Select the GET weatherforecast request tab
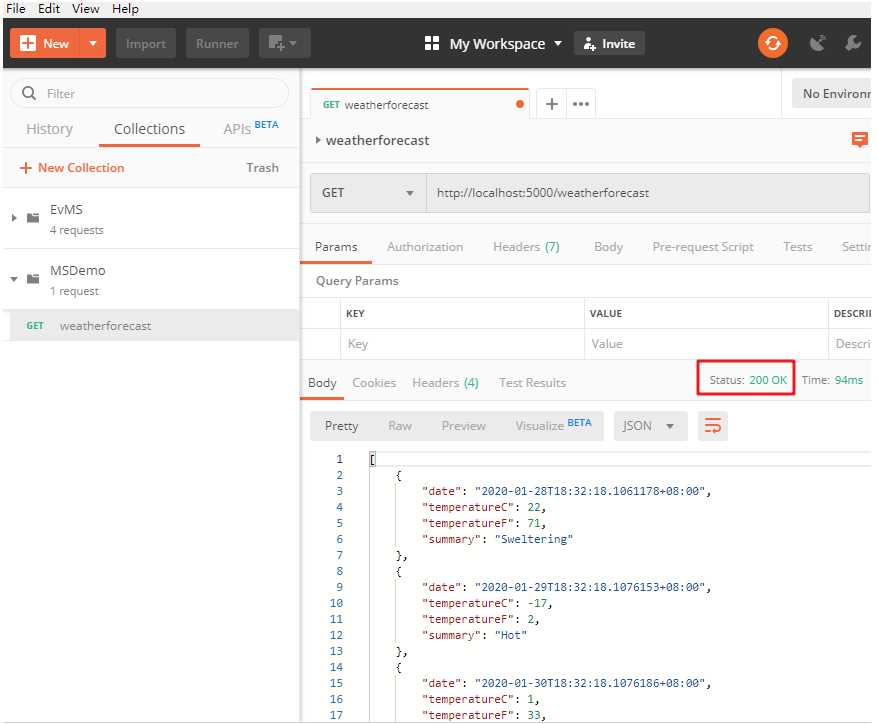Image resolution: width=878 pixels, height=724 pixels. point(419,104)
